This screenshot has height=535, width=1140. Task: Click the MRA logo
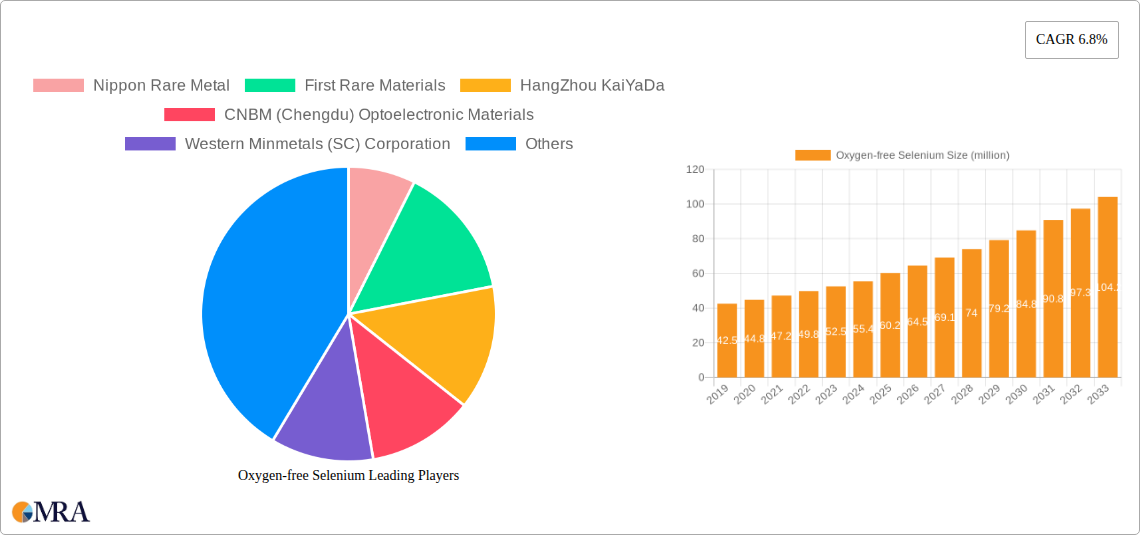click(x=51, y=511)
